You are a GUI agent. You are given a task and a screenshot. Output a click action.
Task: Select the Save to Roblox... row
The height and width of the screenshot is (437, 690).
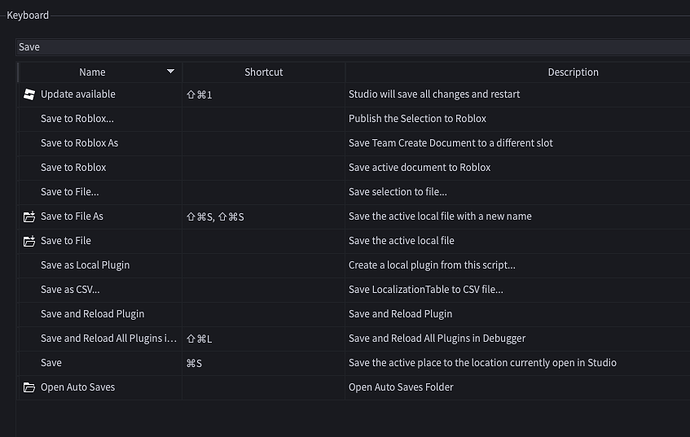tap(76, 119)
